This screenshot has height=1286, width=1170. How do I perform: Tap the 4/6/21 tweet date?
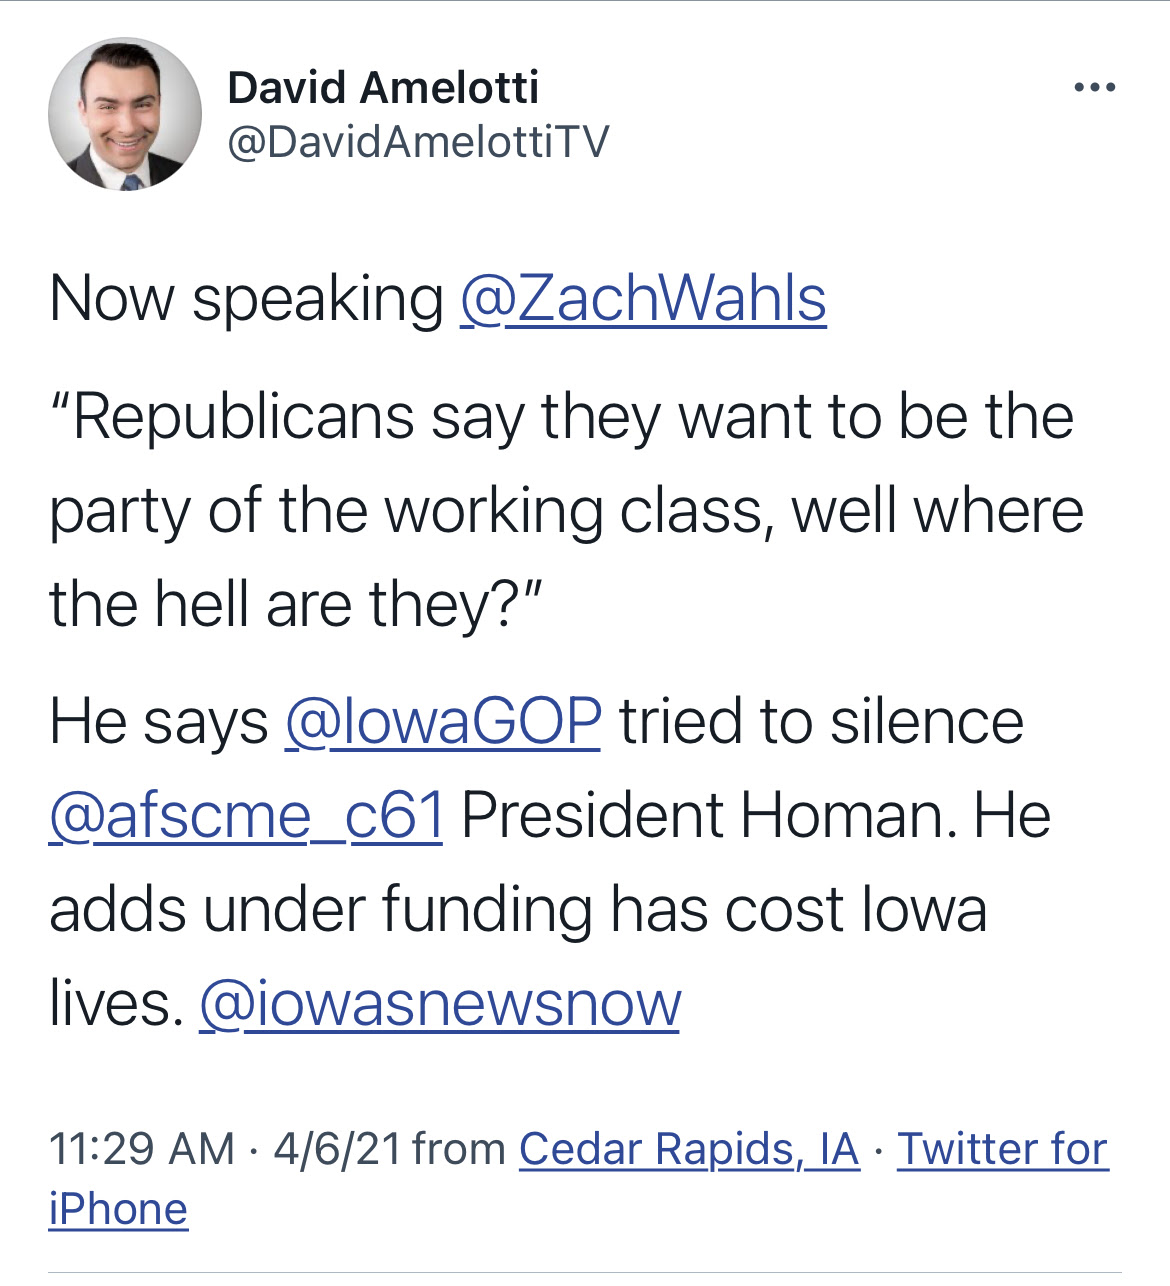click(x=336, y=1149)
